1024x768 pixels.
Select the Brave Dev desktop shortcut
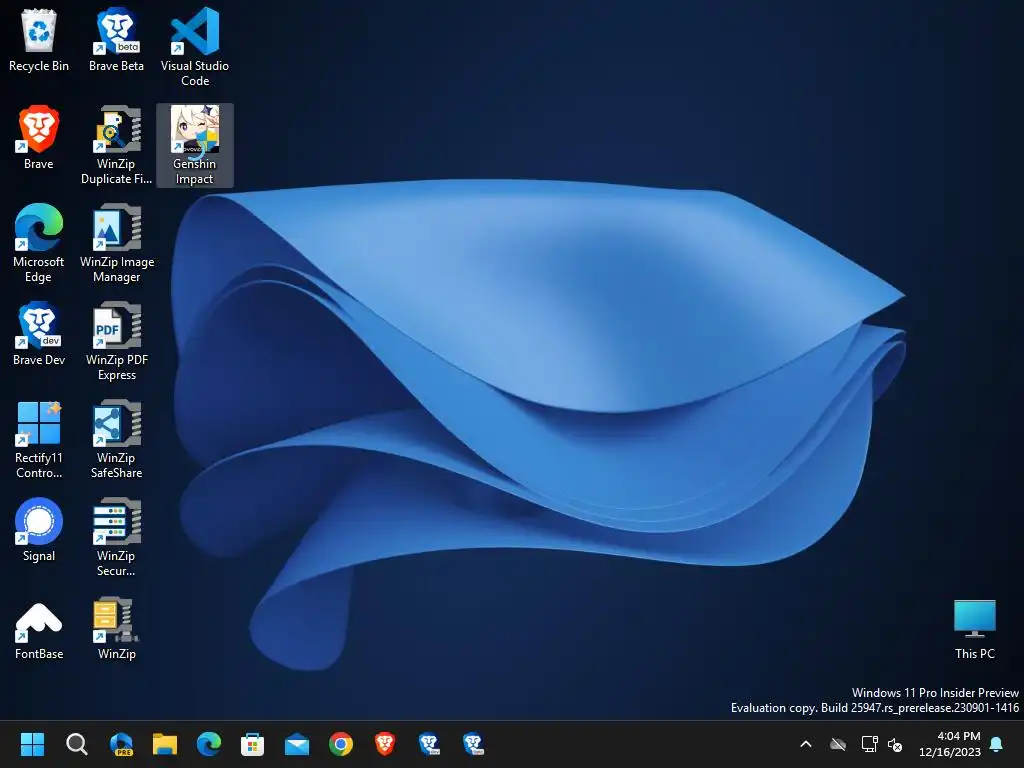point(39,334)
